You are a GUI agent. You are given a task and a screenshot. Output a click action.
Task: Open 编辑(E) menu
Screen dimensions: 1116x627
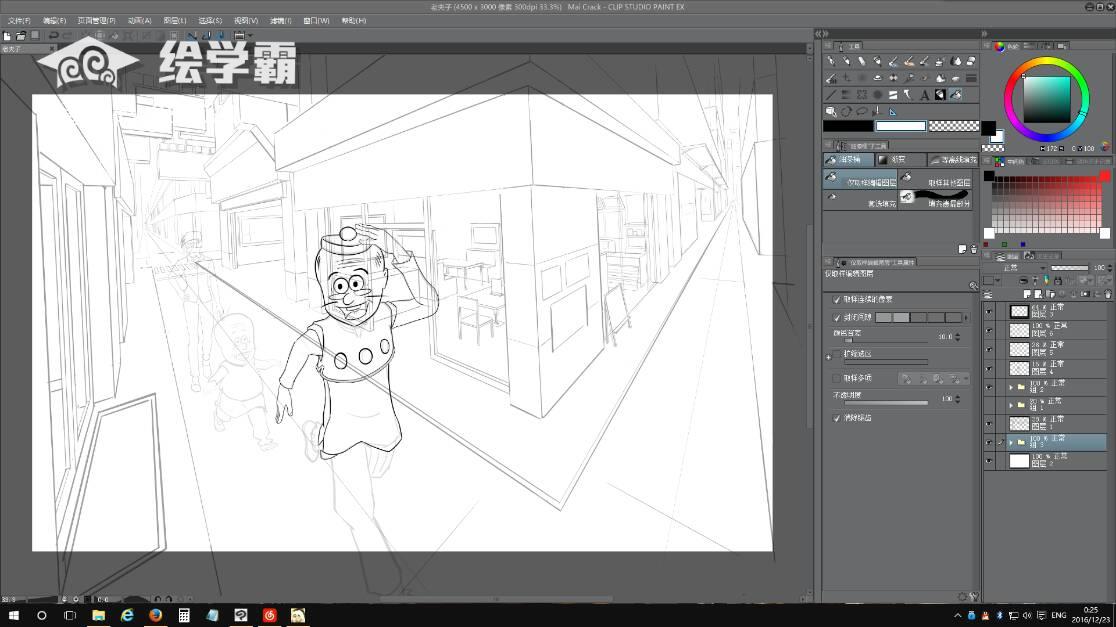coord(54,21)
